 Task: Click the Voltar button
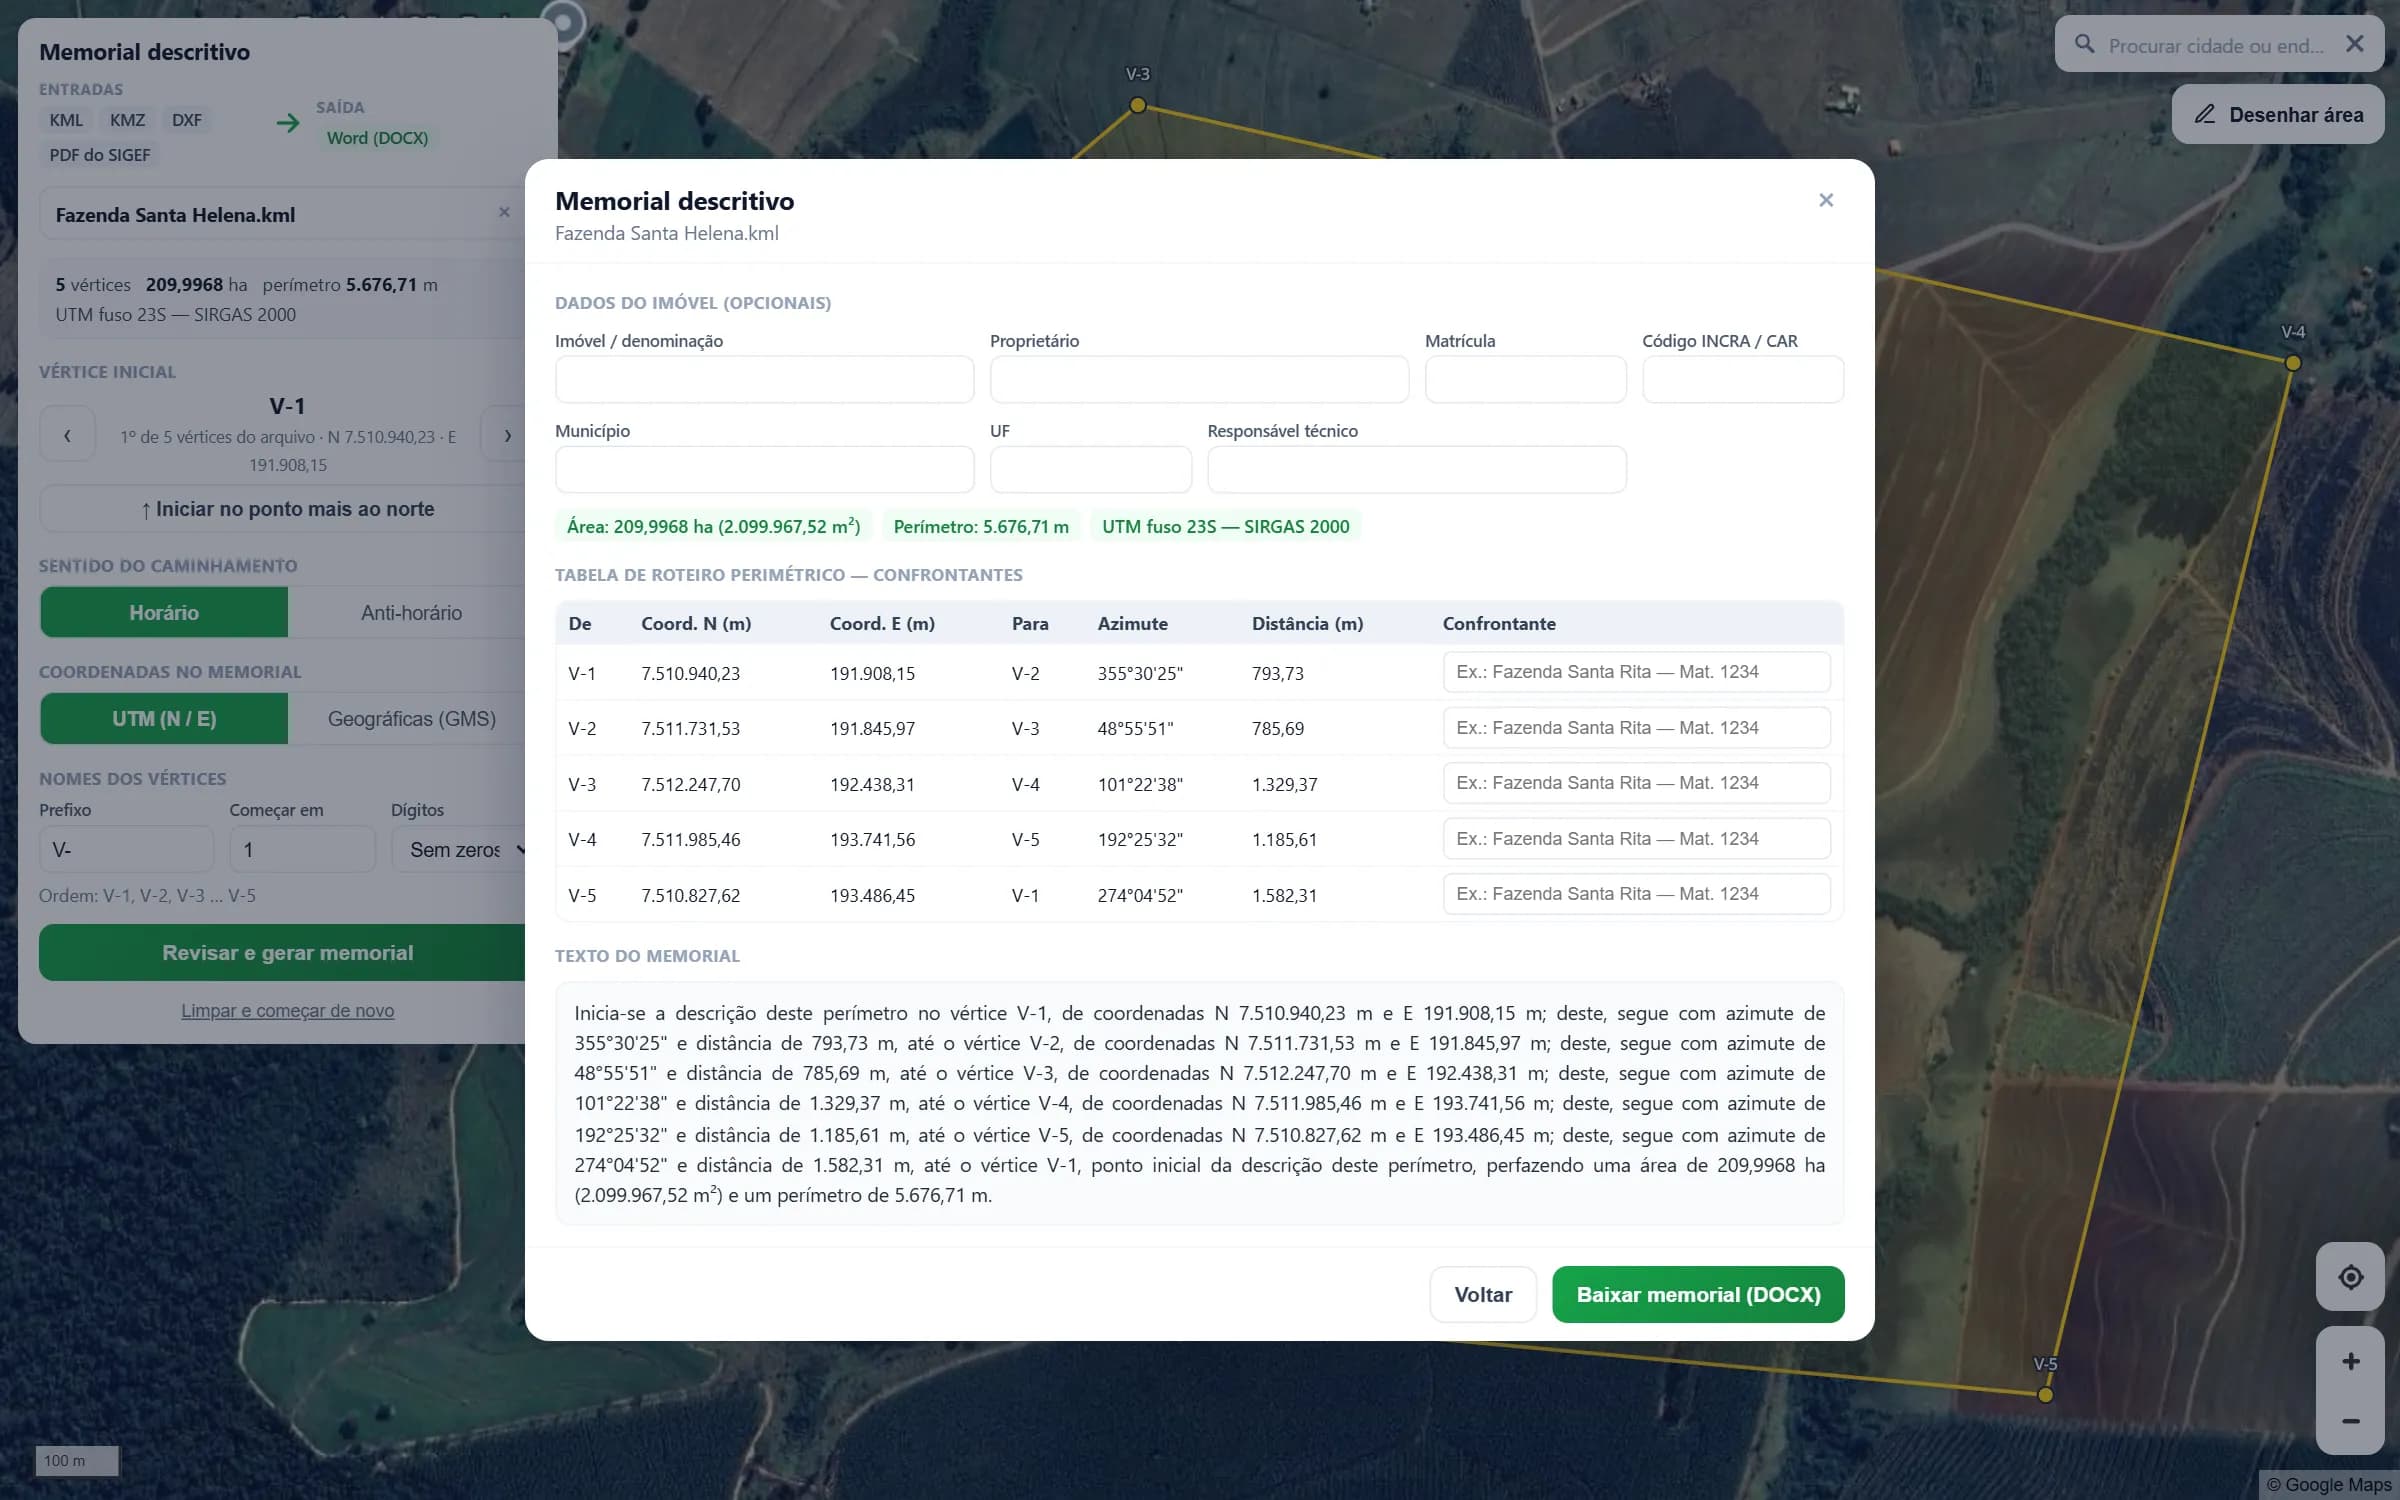[x=1483, y=1294]
